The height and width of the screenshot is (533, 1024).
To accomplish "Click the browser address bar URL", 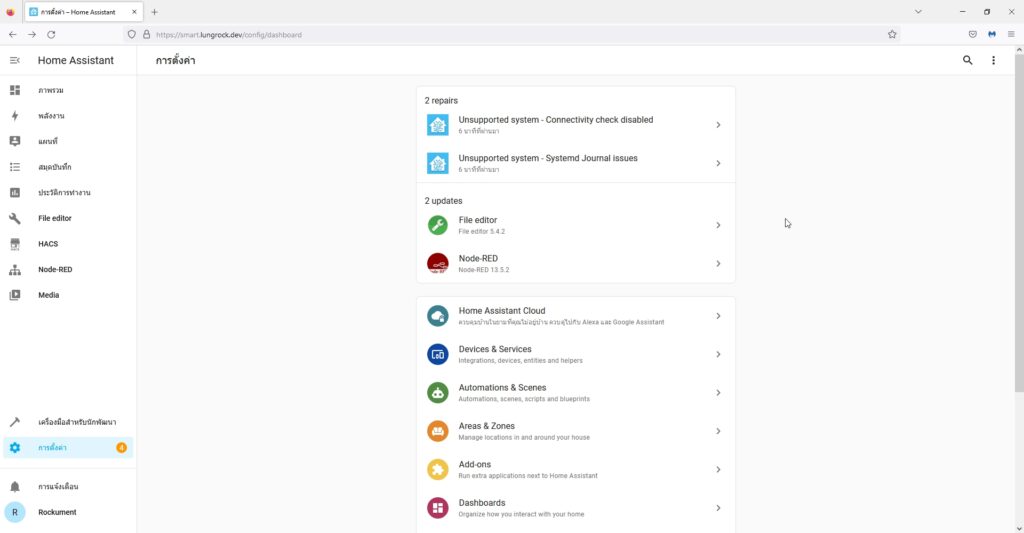I will point(229,35).
